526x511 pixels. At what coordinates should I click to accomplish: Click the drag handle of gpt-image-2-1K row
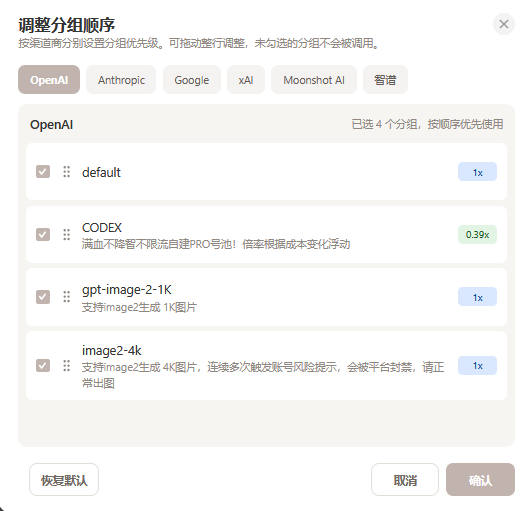[67, 297]
